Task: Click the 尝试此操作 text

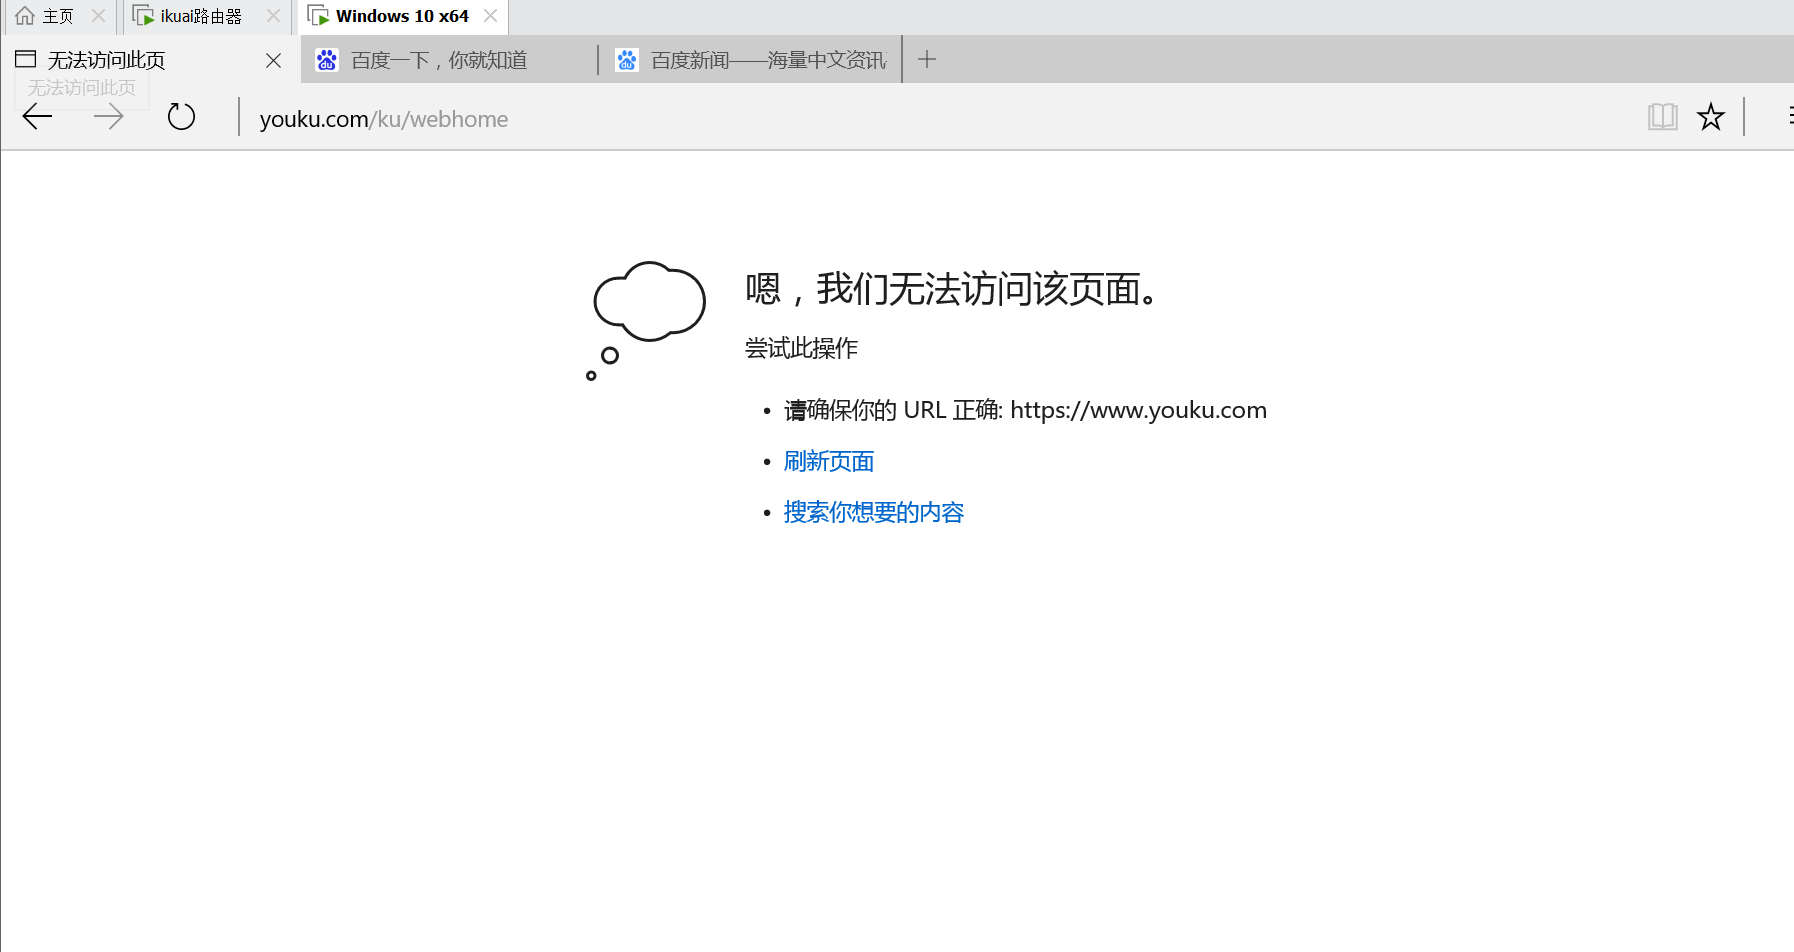Action: [x=801, y=348]
